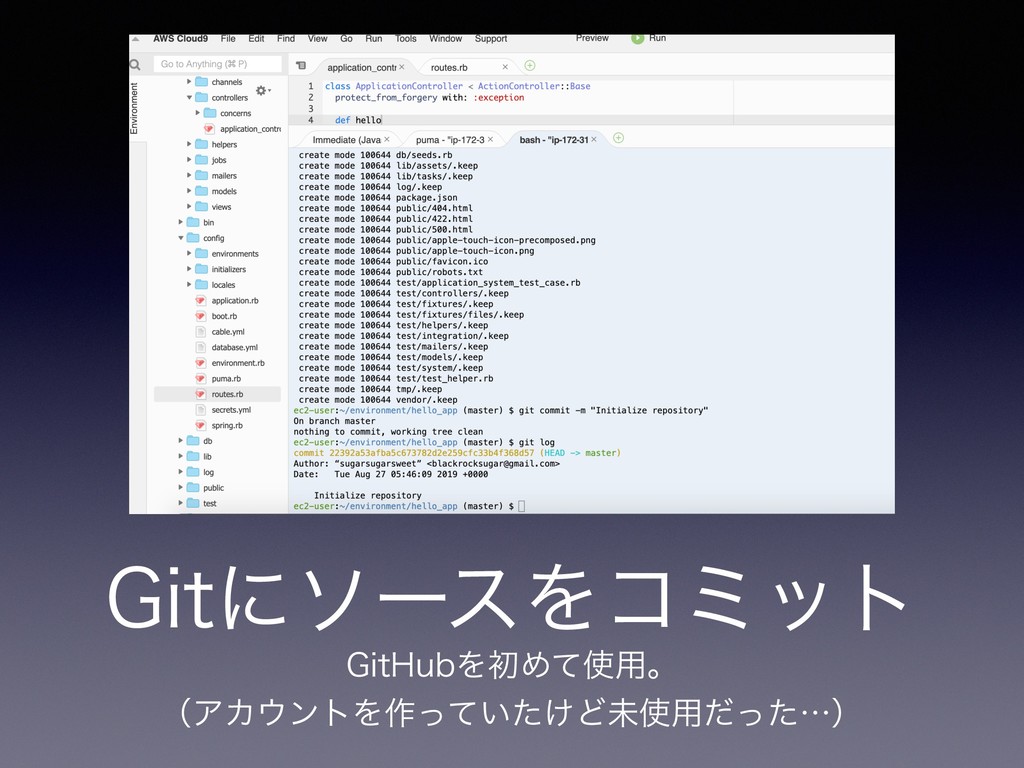Expand the environments folder arrow
This screenshot has width=1024, height=768.
click(189, 254)
